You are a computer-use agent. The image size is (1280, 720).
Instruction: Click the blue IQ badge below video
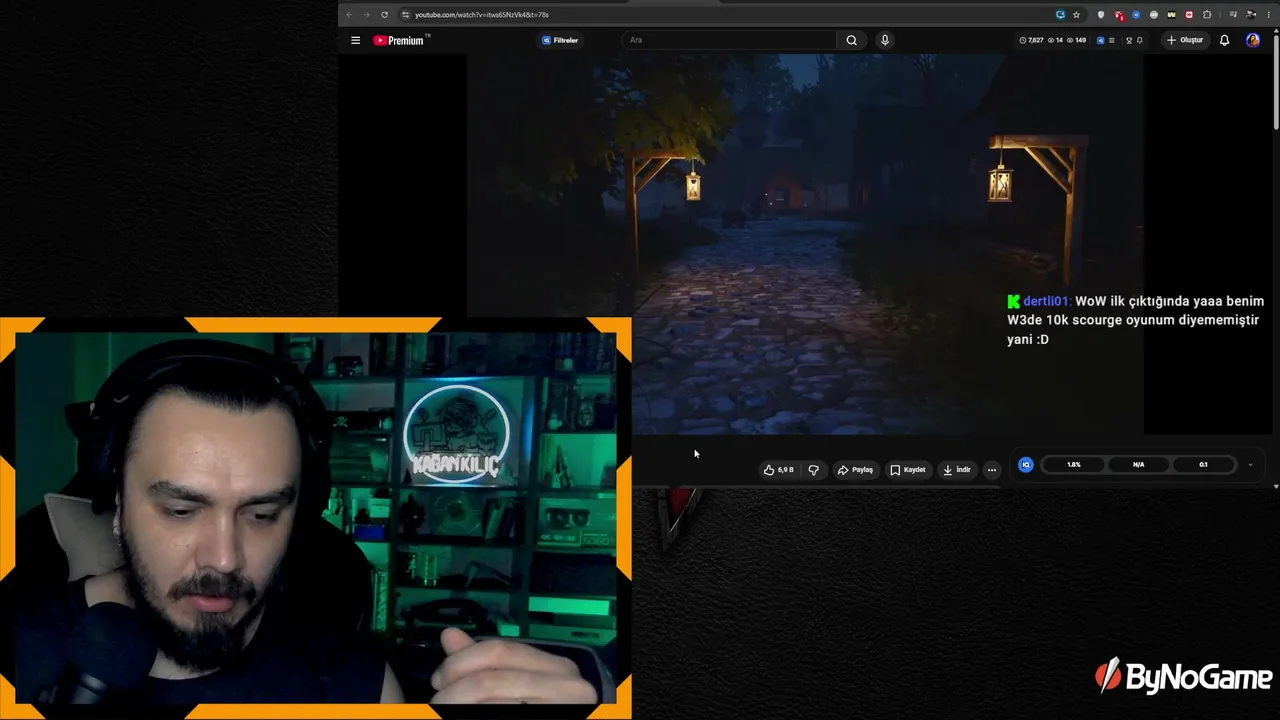(x=1025, y=465)
